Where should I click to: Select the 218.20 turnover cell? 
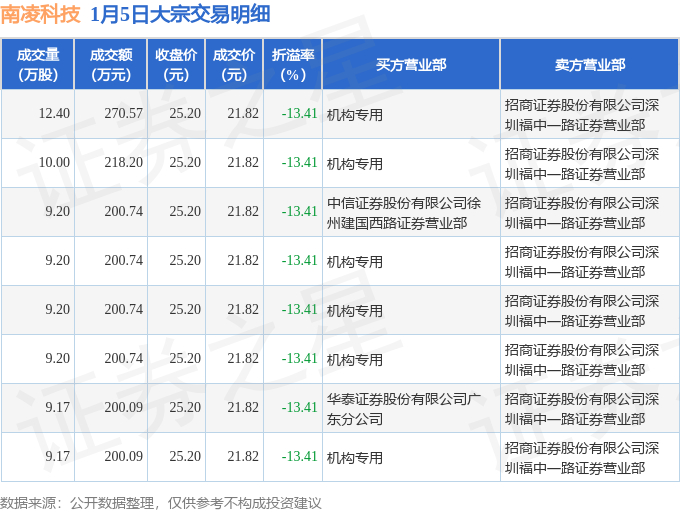(123, 163)
